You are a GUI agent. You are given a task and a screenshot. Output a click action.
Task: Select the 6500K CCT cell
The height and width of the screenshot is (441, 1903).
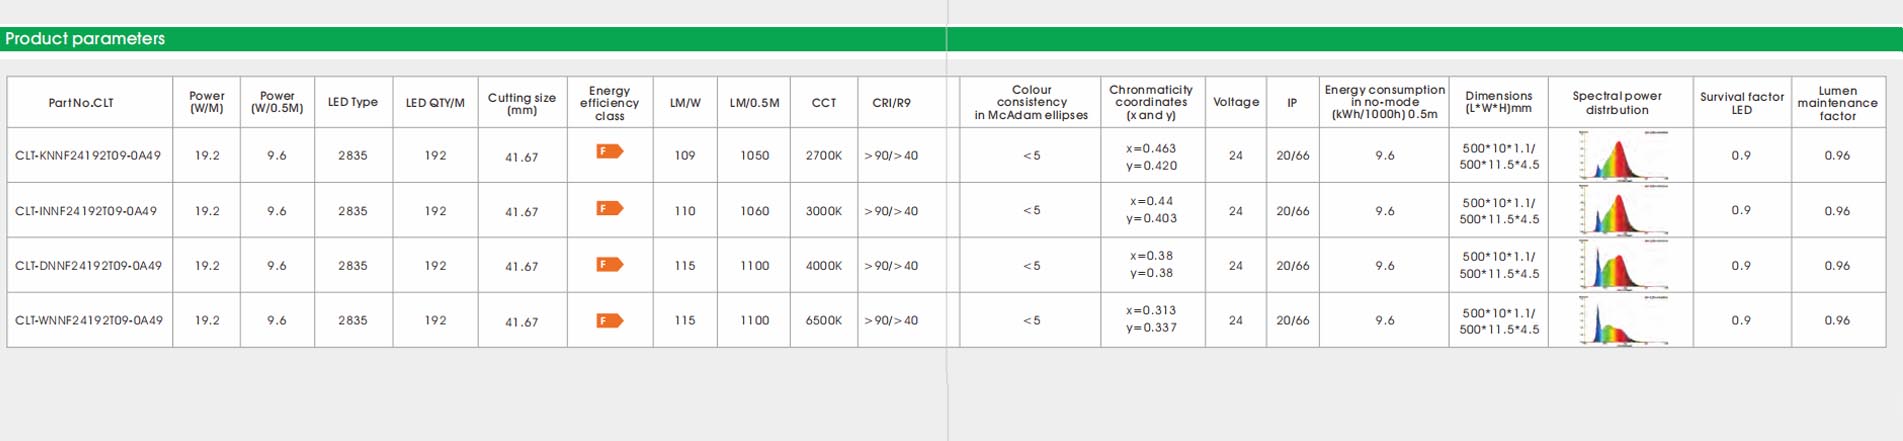pyautogui.click(x=824, y=321)
